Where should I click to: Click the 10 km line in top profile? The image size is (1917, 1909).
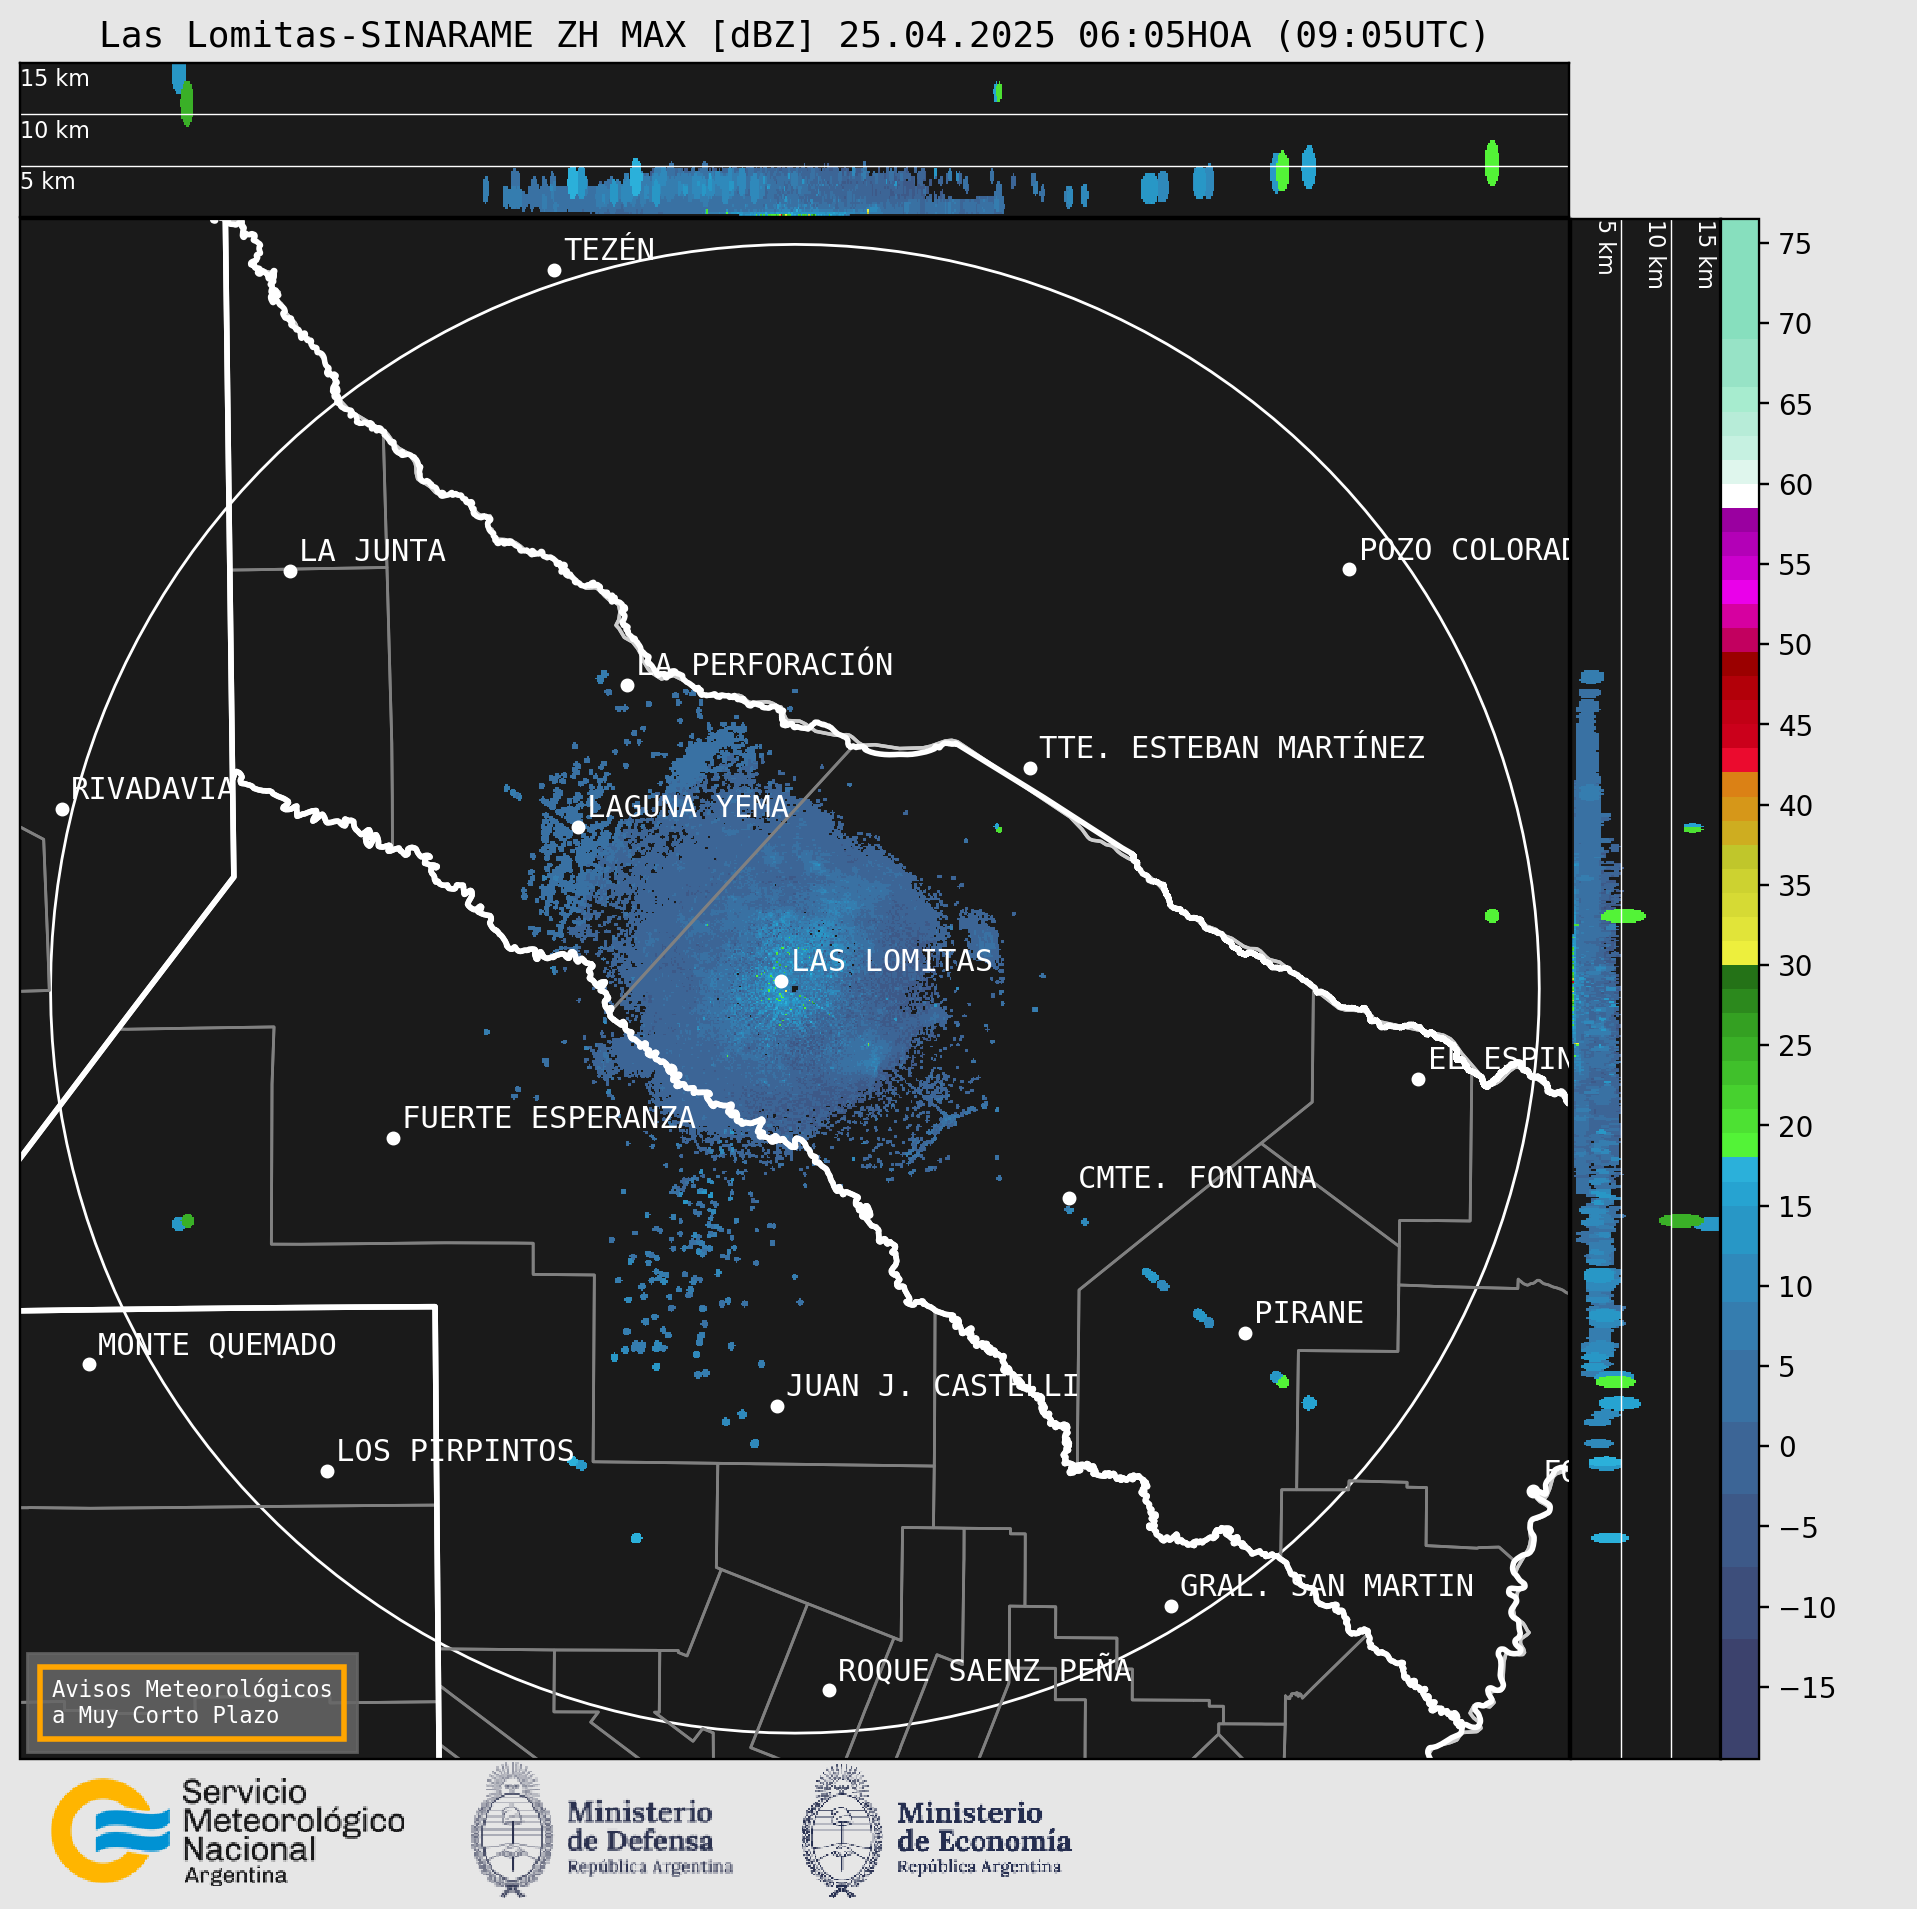point(794,114)
